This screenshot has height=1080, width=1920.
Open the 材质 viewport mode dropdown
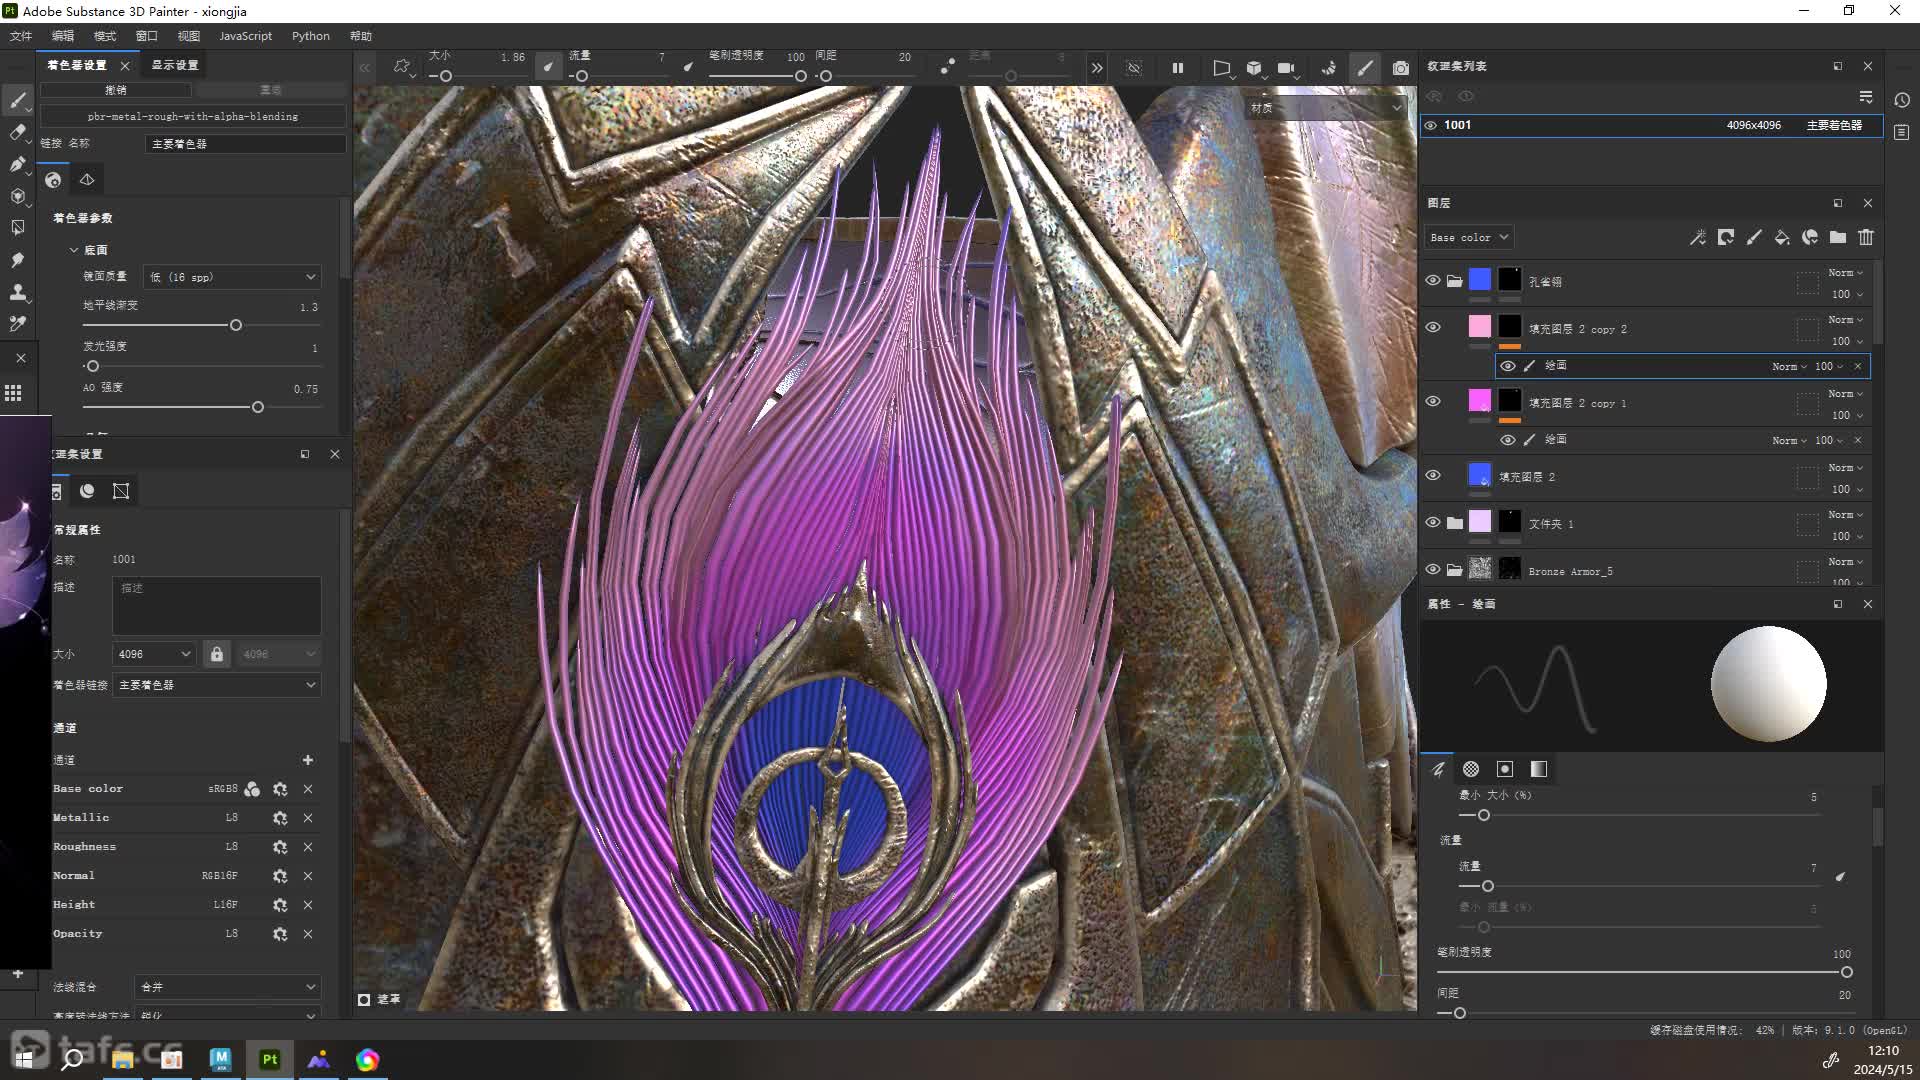(1325, 108)
